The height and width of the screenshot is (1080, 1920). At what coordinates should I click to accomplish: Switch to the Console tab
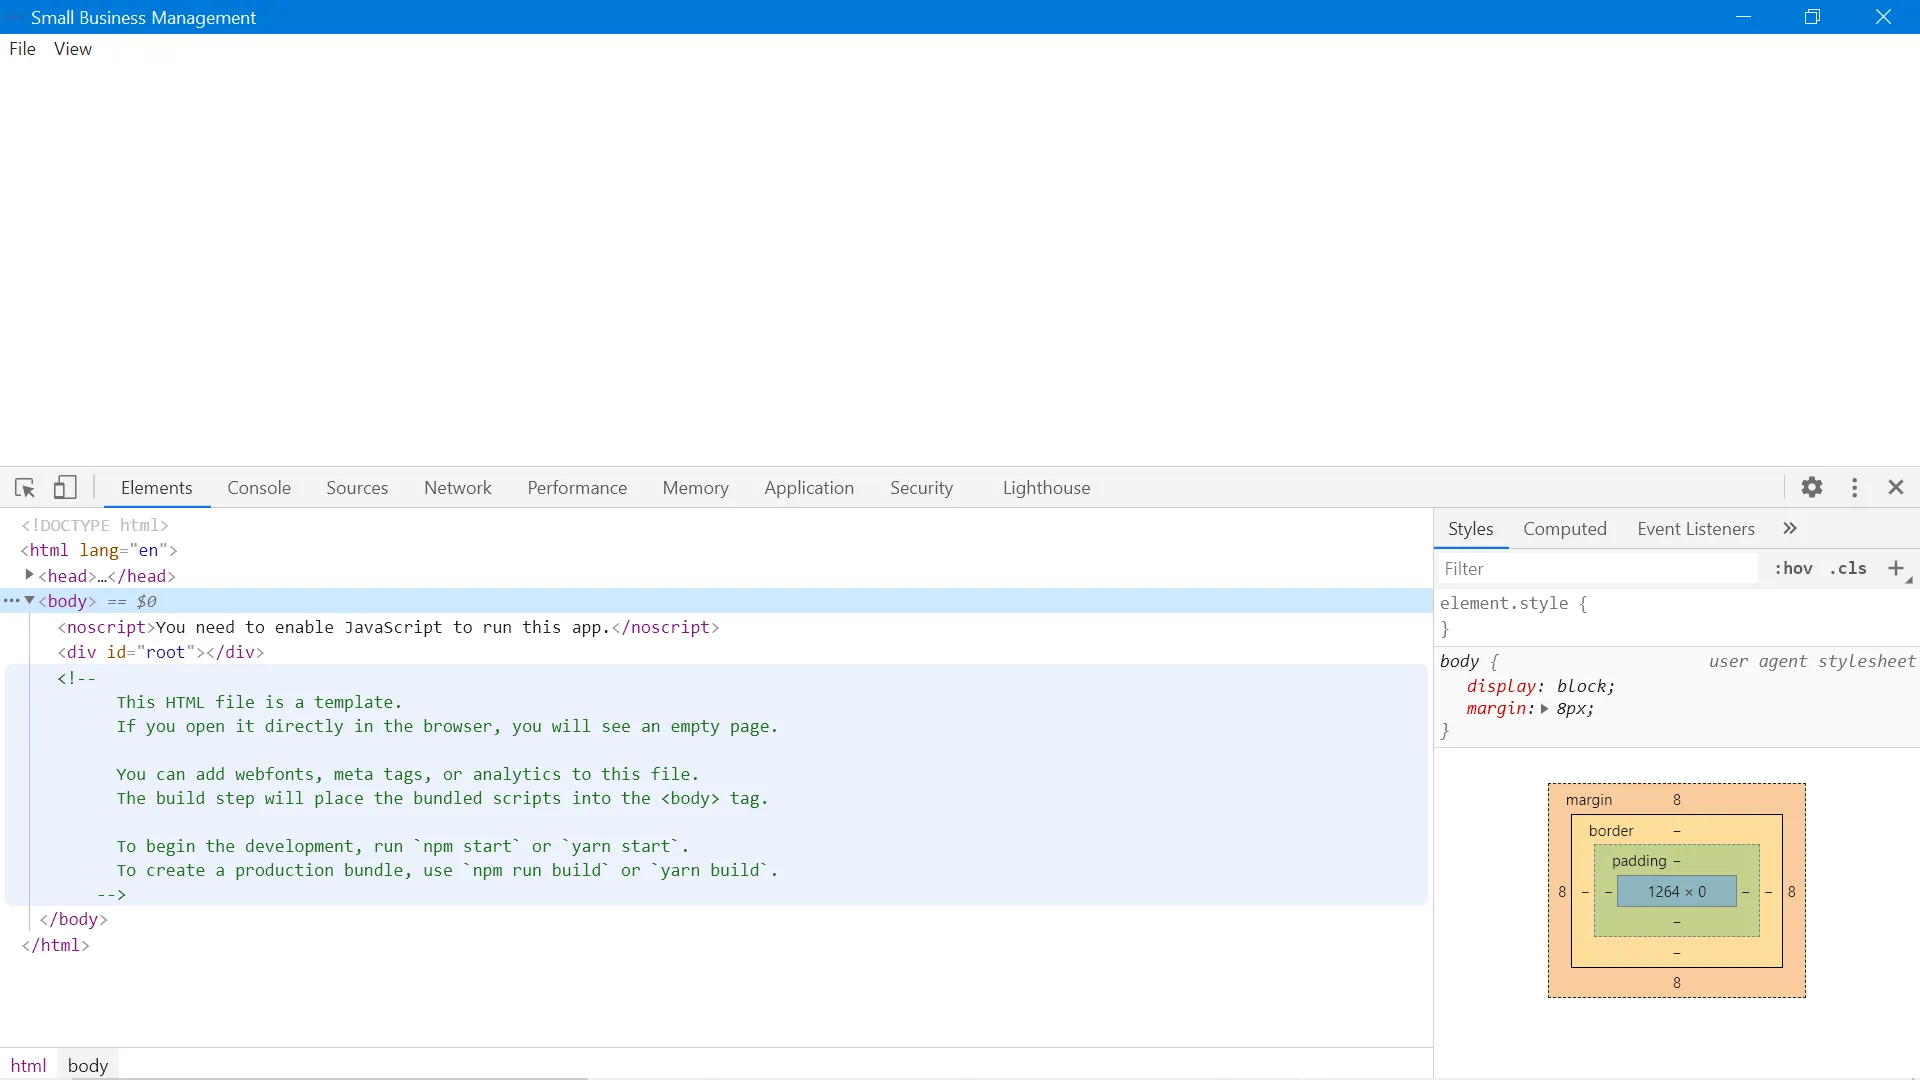tap(259, 488)
